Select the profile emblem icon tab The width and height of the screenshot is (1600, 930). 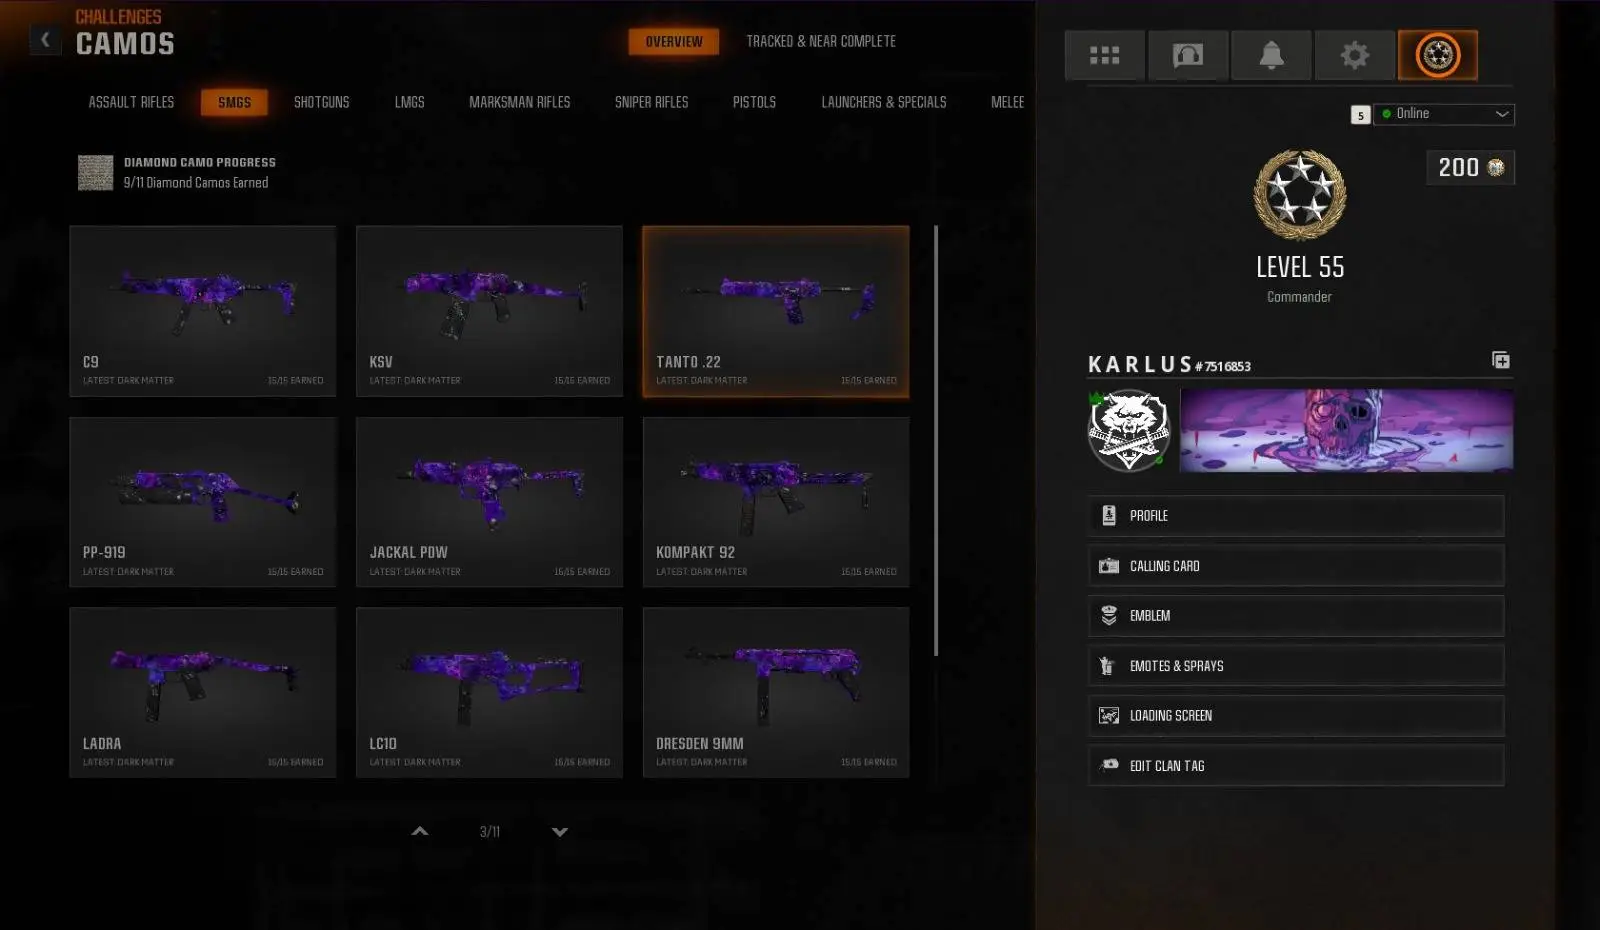[x=1438, y=55]
